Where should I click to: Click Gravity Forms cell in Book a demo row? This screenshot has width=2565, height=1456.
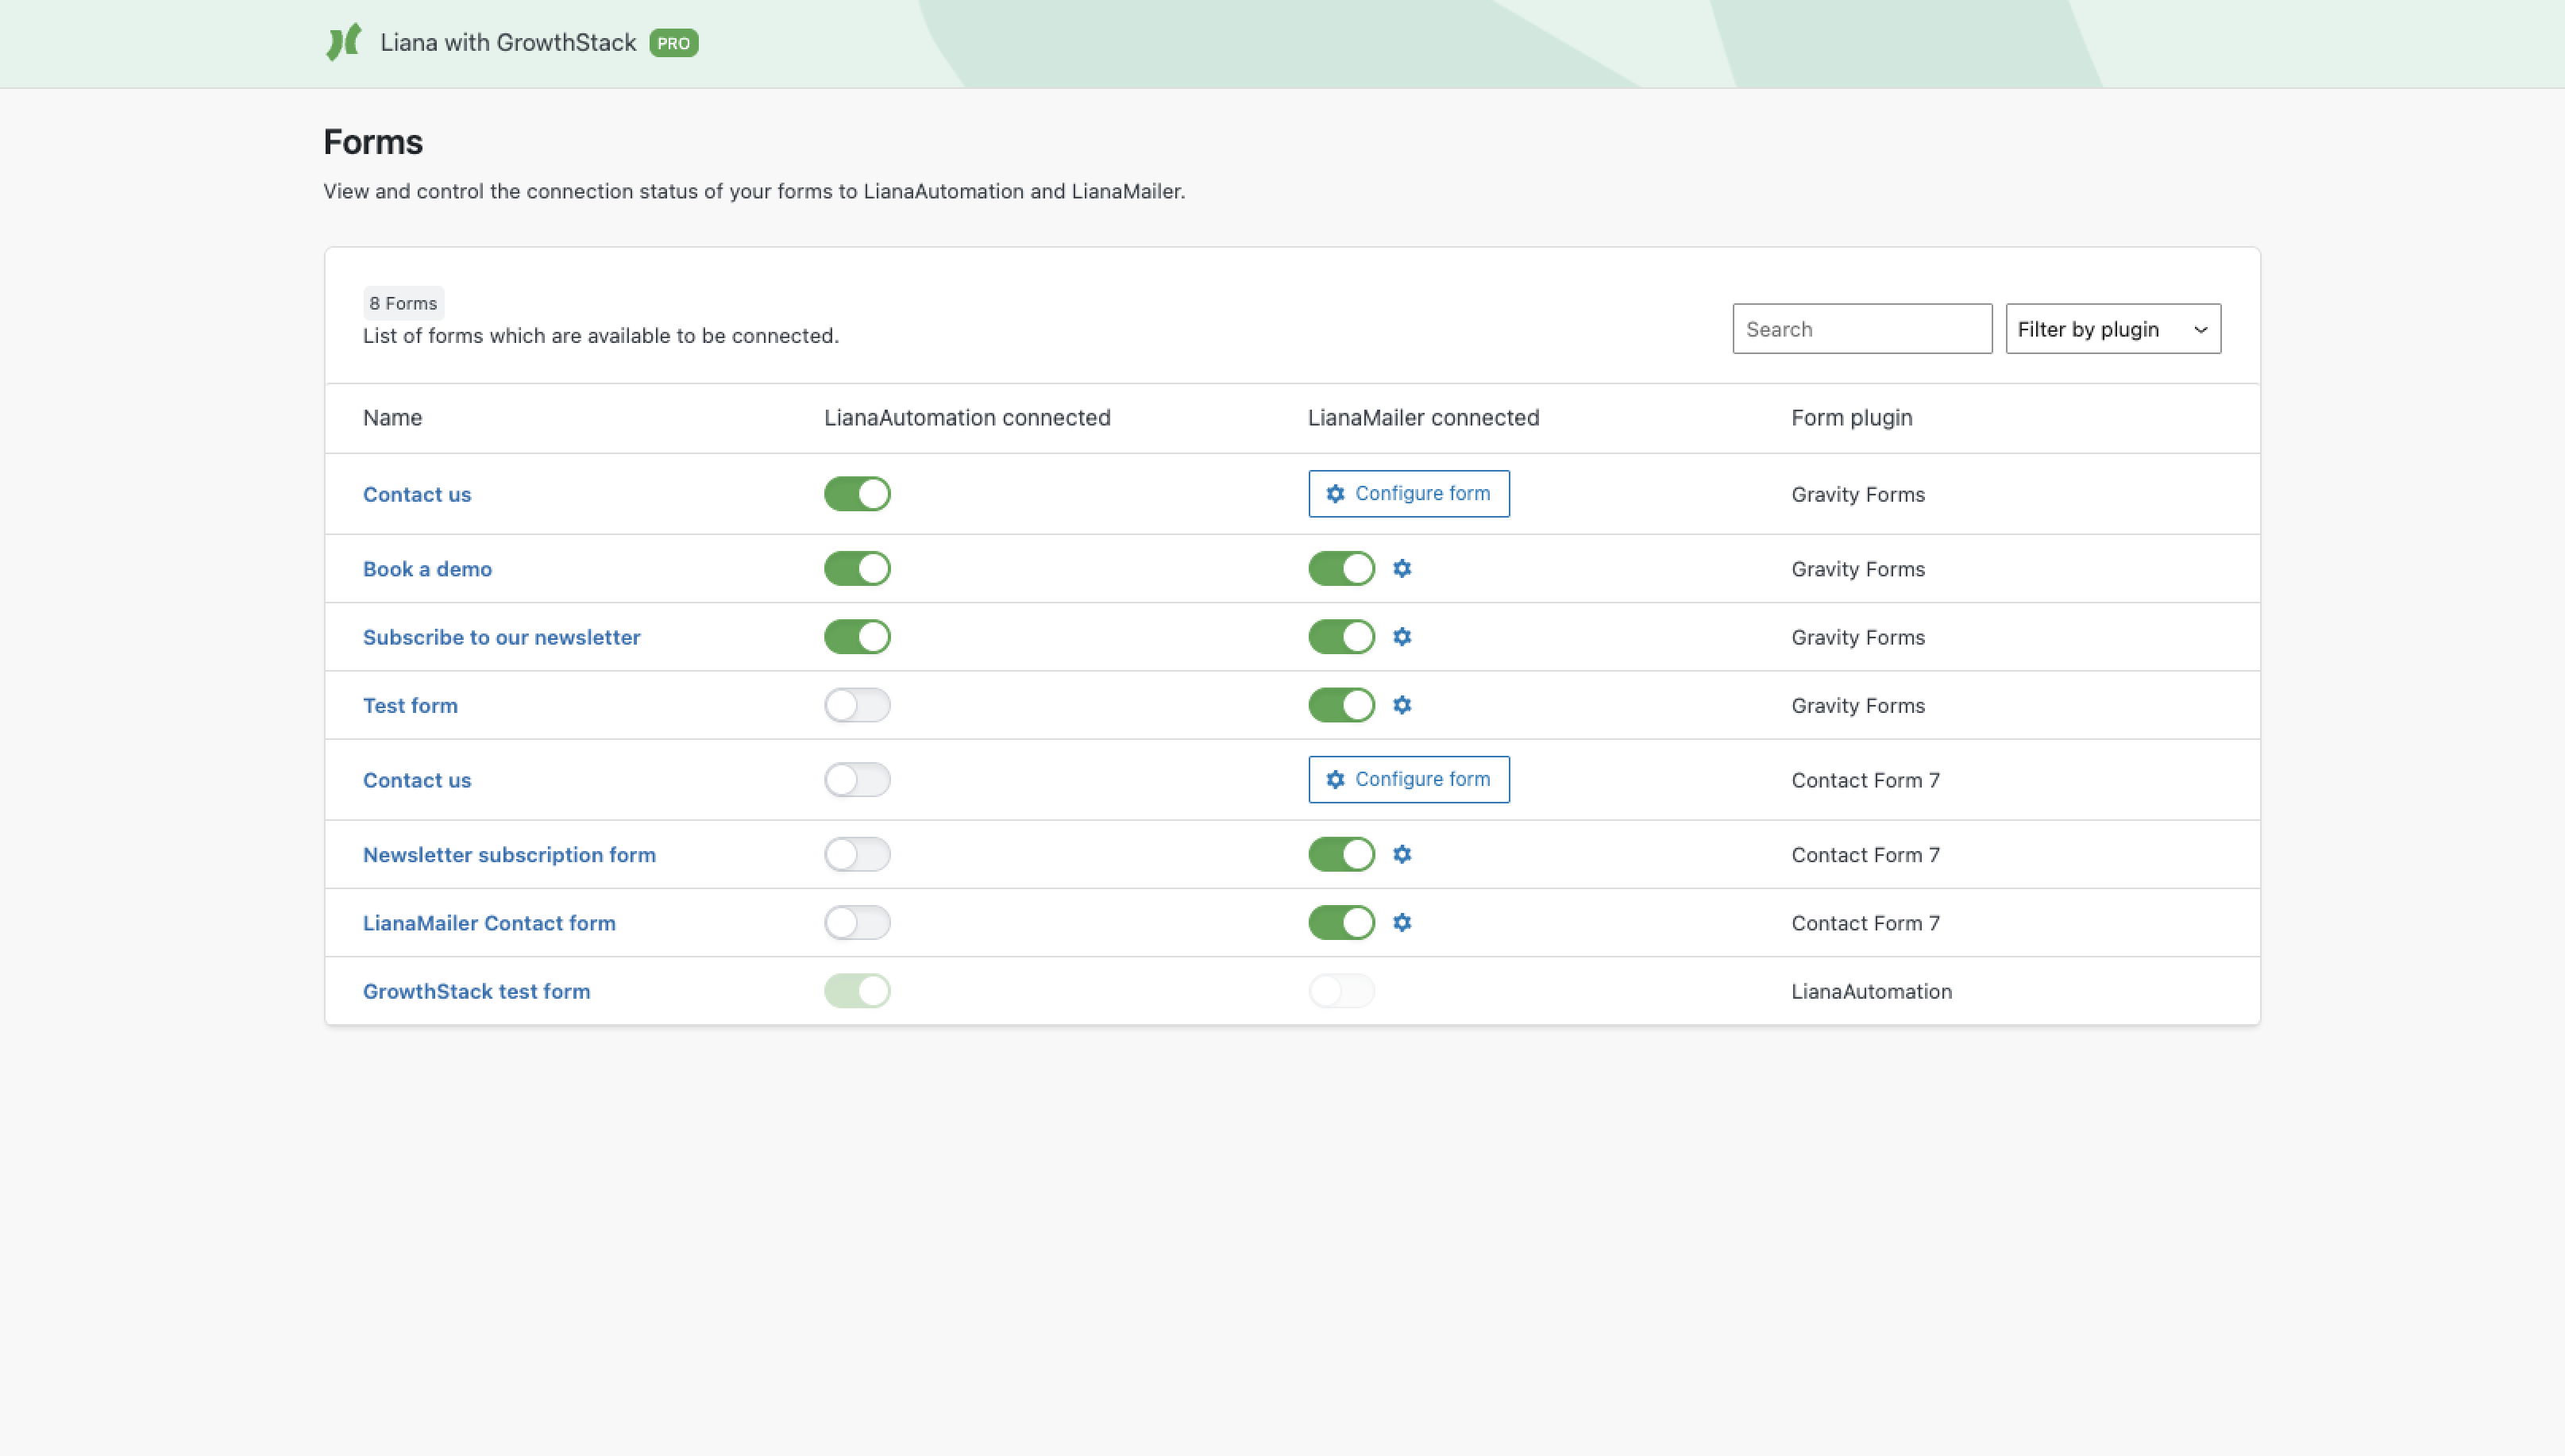(x=1858, y=569)
